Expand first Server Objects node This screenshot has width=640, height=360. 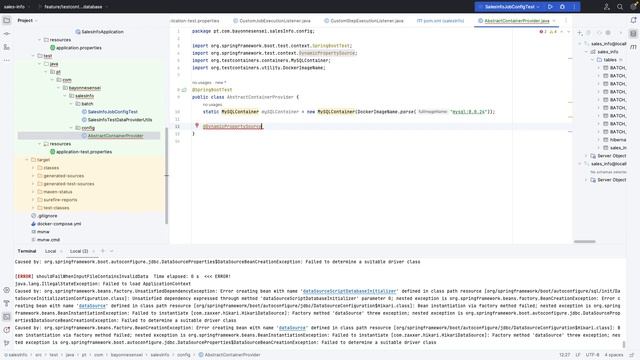point(586,156)
